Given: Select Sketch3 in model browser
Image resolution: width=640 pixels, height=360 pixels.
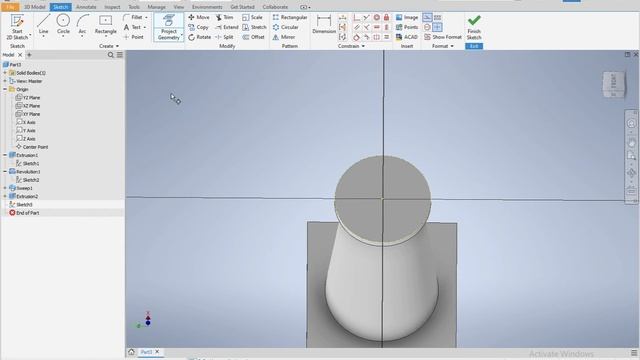Looking at the screenshot, I should click(21, 204).
